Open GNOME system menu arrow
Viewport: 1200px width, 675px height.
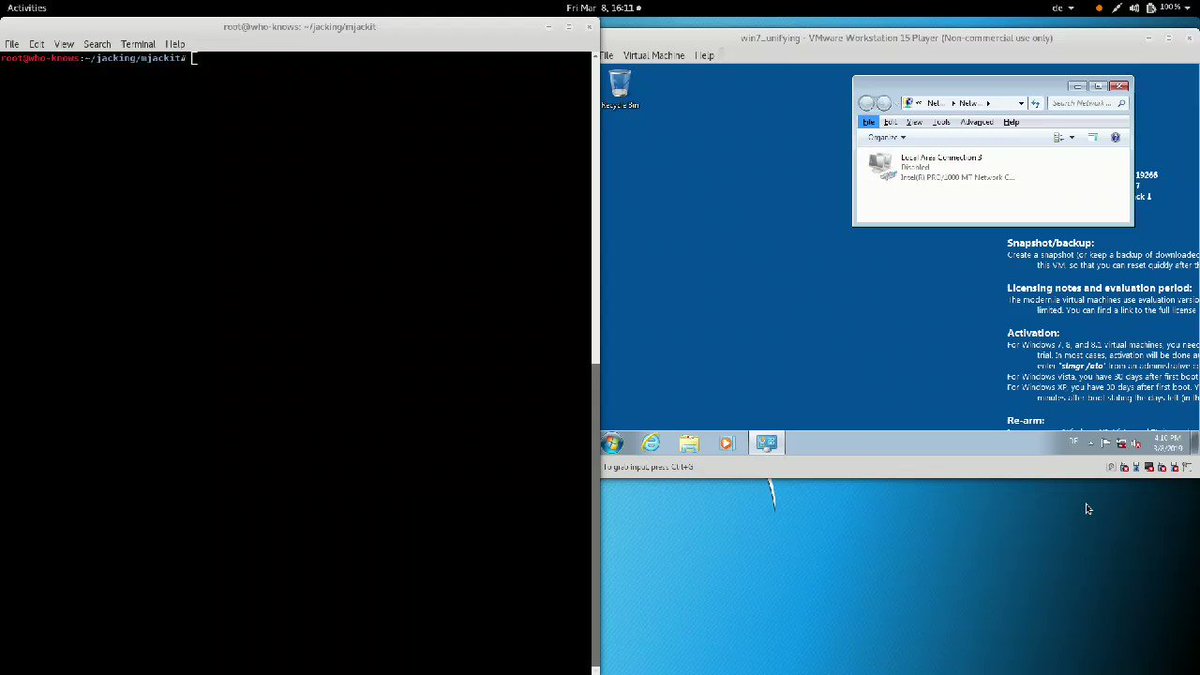[x=1188, y=8]
